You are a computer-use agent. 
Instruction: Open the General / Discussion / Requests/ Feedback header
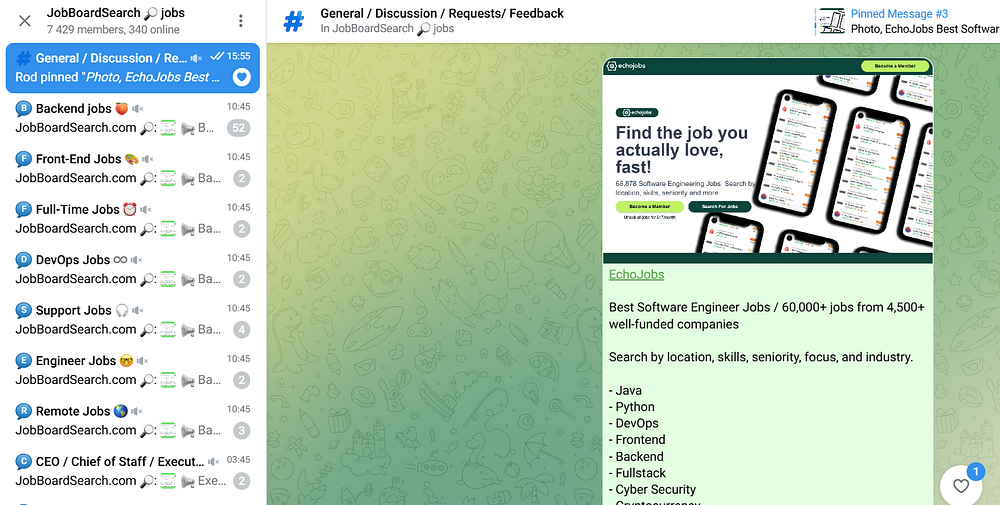click(x=442, y=13)
